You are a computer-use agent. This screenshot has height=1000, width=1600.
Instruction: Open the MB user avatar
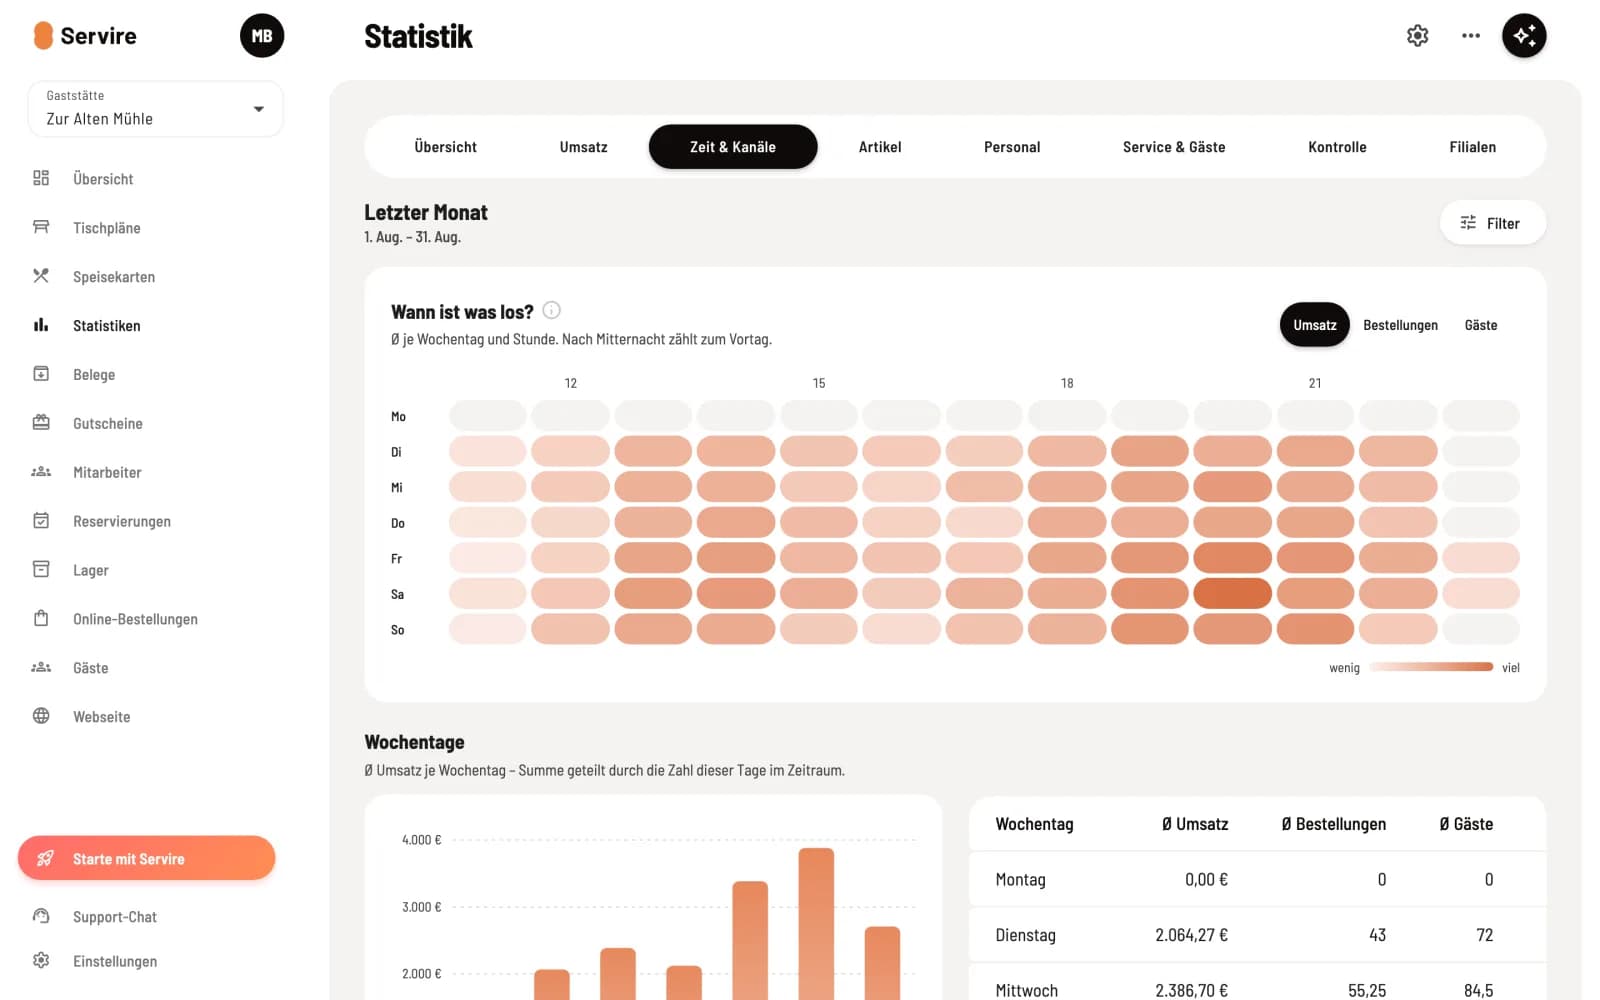tap(262, 36)
